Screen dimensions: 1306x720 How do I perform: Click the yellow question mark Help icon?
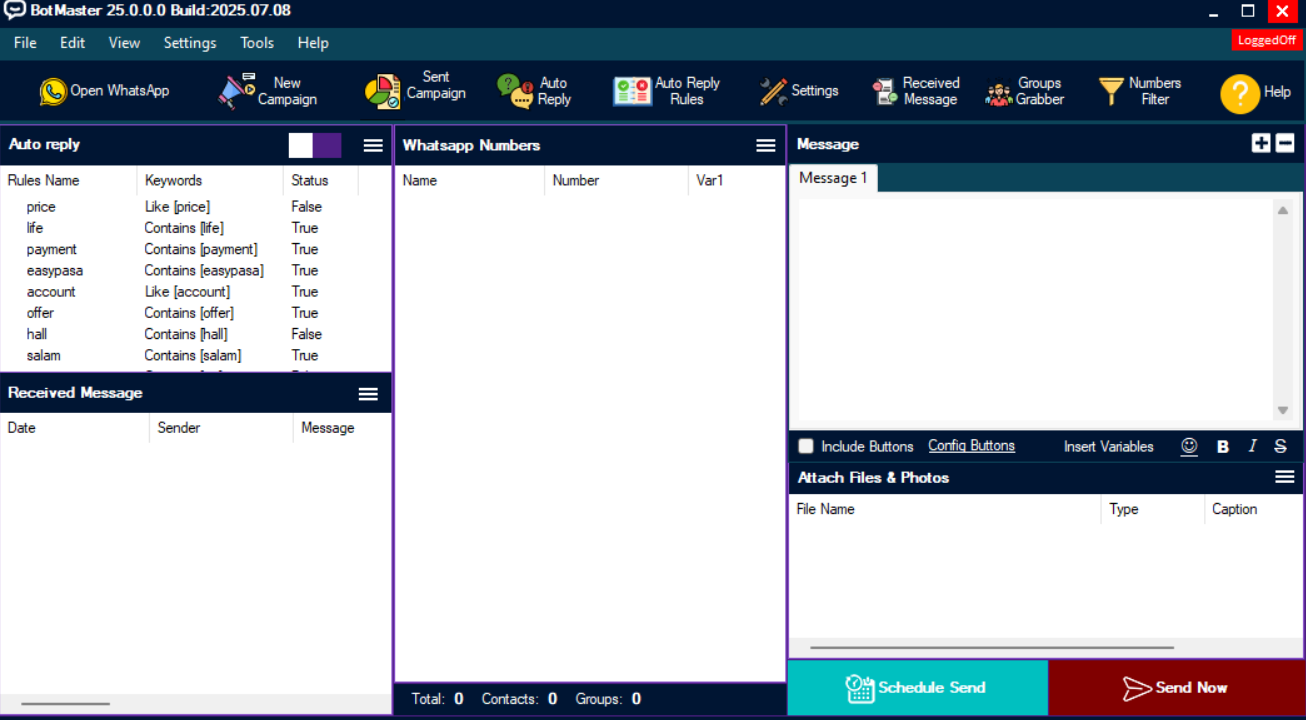point(1240,94)
